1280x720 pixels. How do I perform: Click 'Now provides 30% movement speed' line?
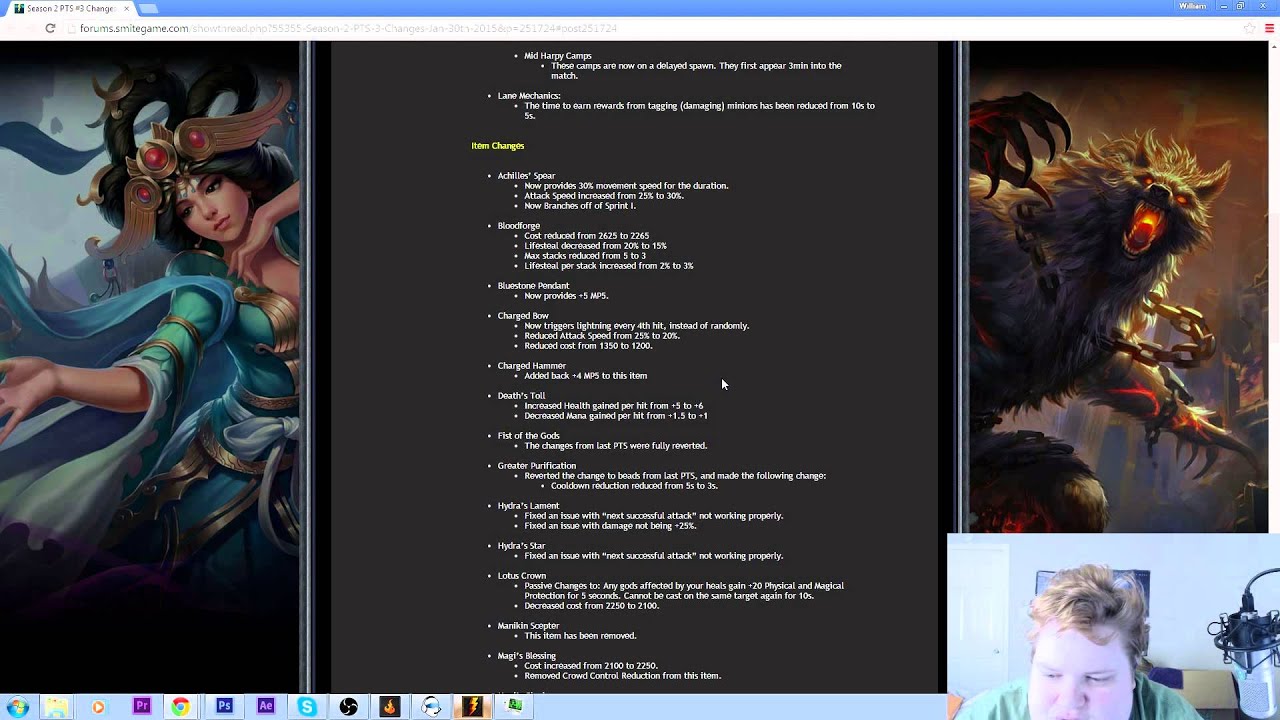pos(626,186)
